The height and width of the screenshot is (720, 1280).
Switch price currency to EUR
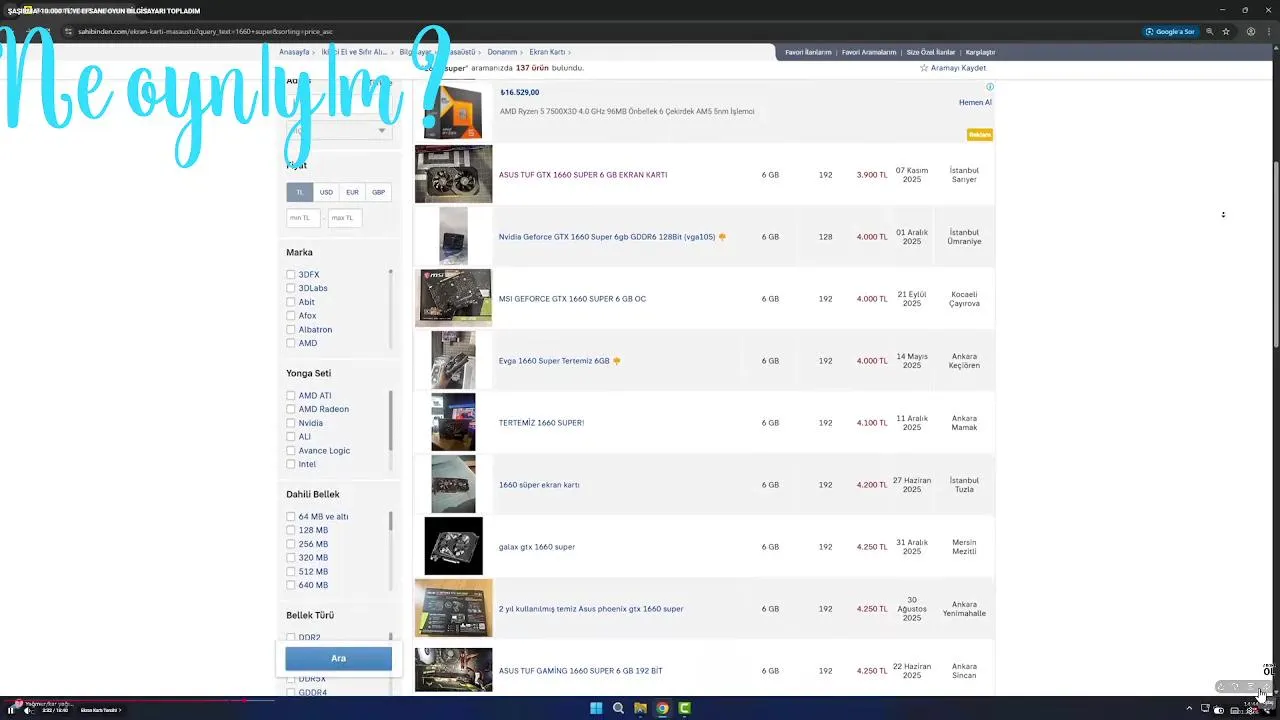pyautogui.click(x=352, y=192)
